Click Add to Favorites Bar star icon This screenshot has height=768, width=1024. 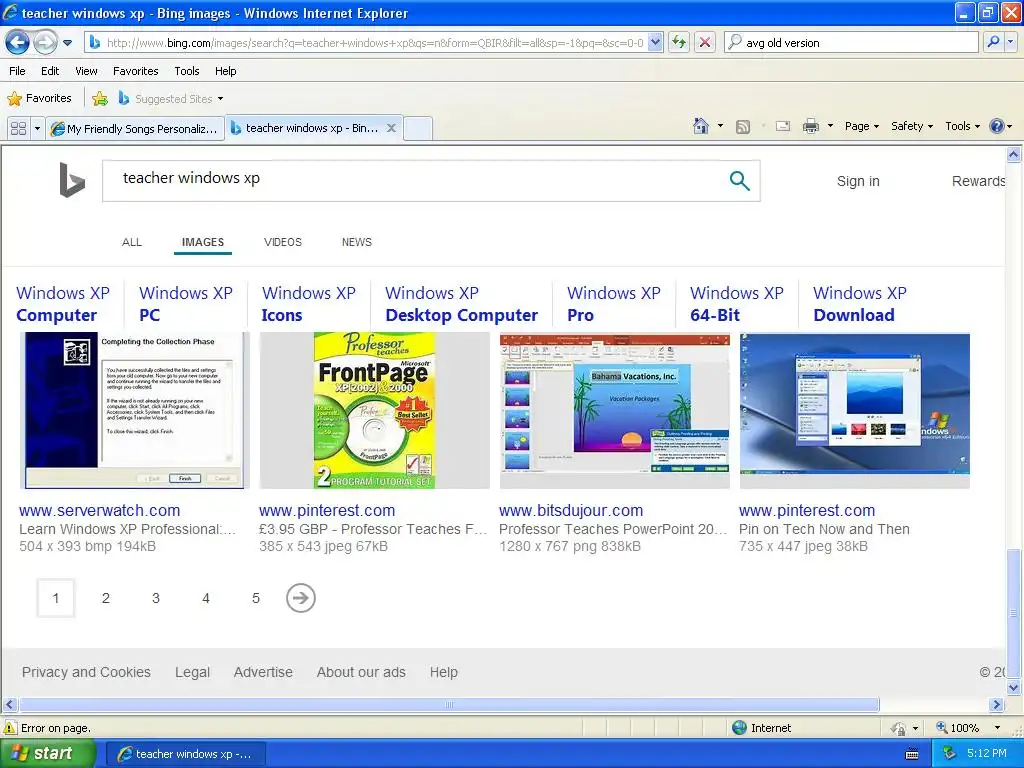(x=100, y=99)
